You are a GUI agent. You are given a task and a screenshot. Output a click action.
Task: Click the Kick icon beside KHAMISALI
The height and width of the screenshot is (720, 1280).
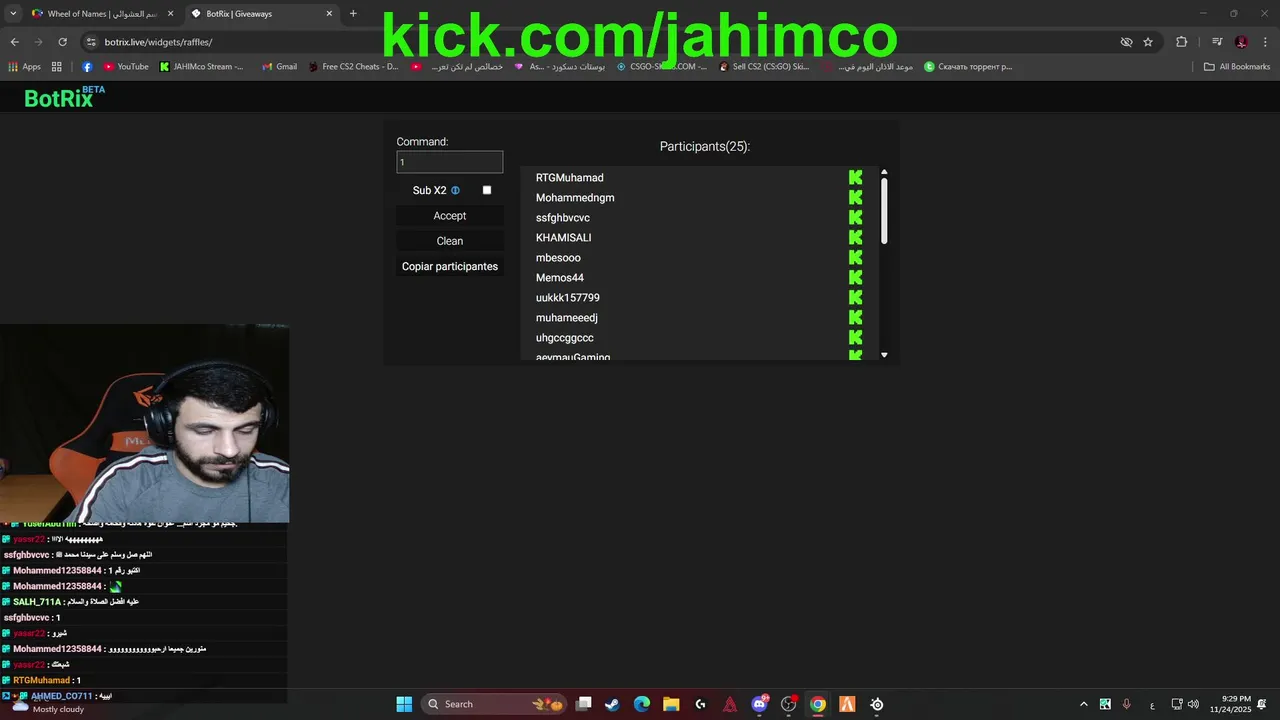point(855,237)
